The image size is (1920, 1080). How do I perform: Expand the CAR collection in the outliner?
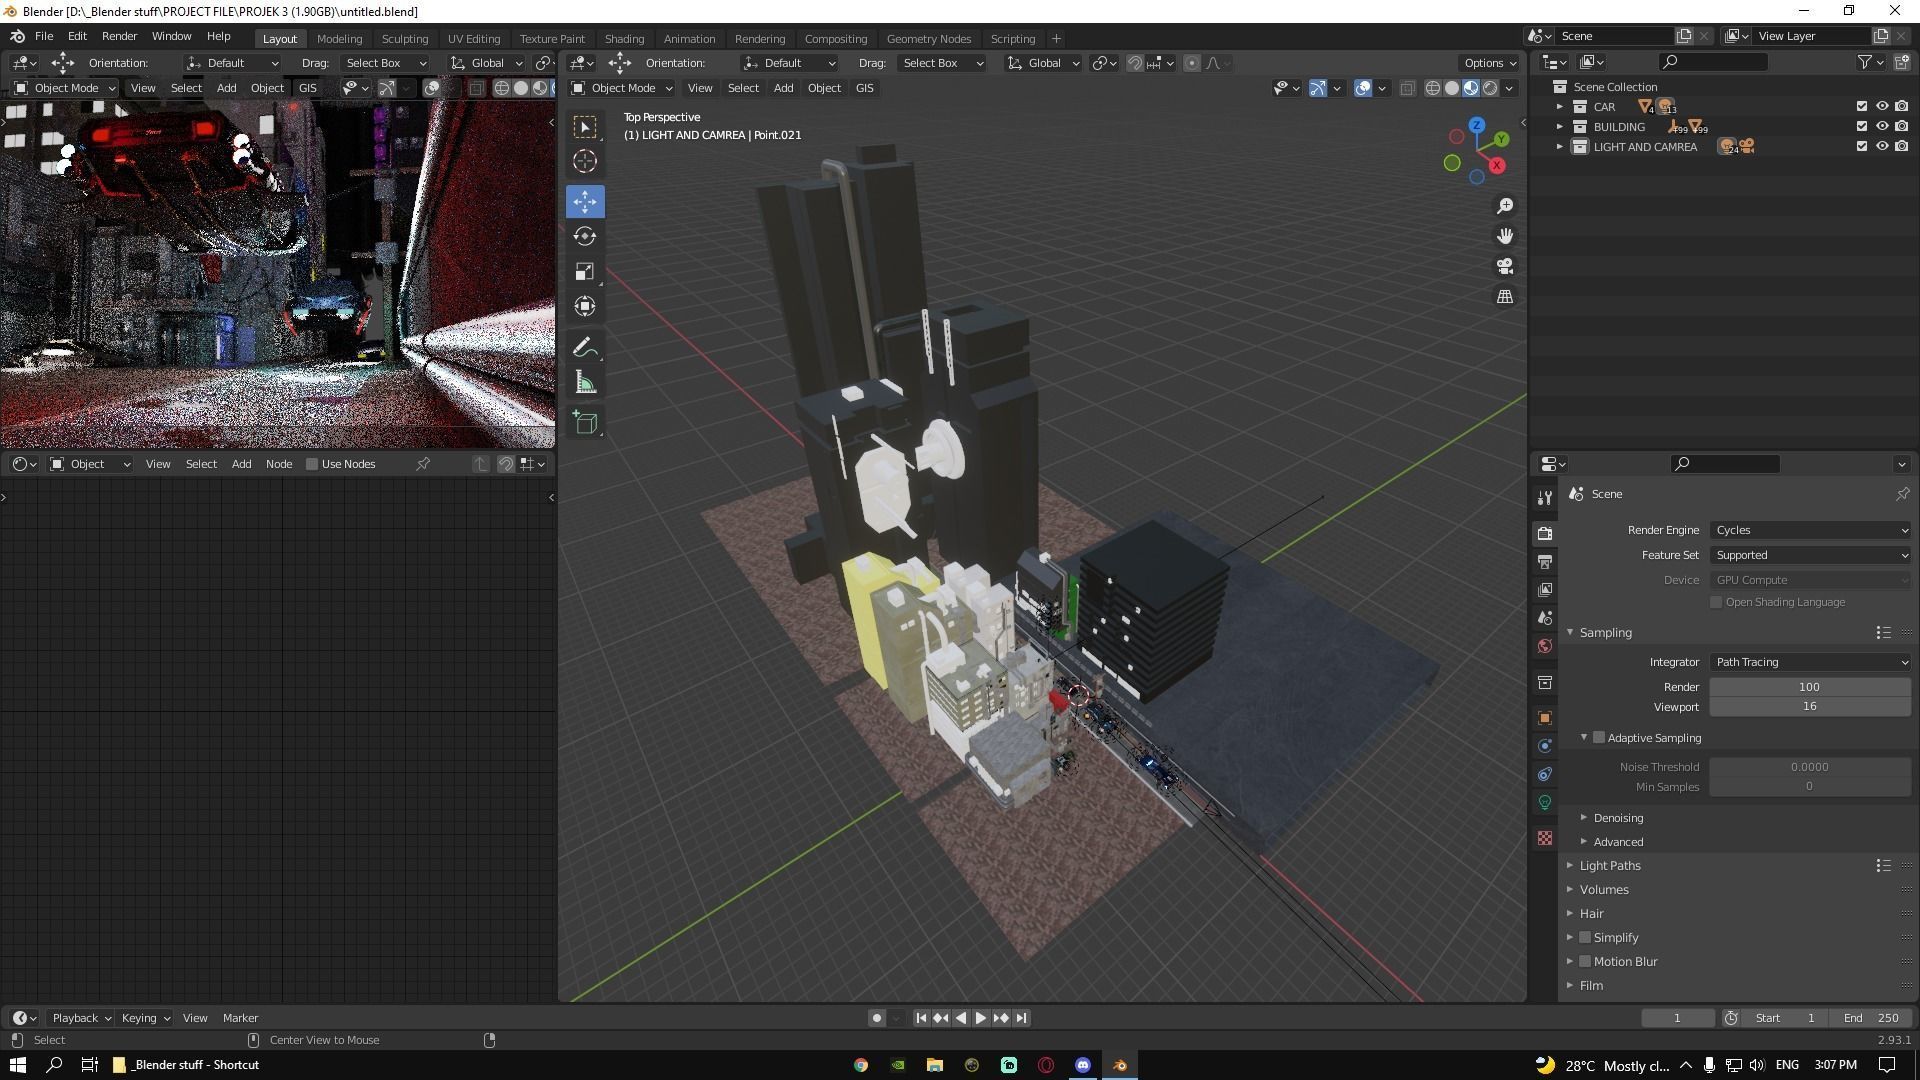1559,107
